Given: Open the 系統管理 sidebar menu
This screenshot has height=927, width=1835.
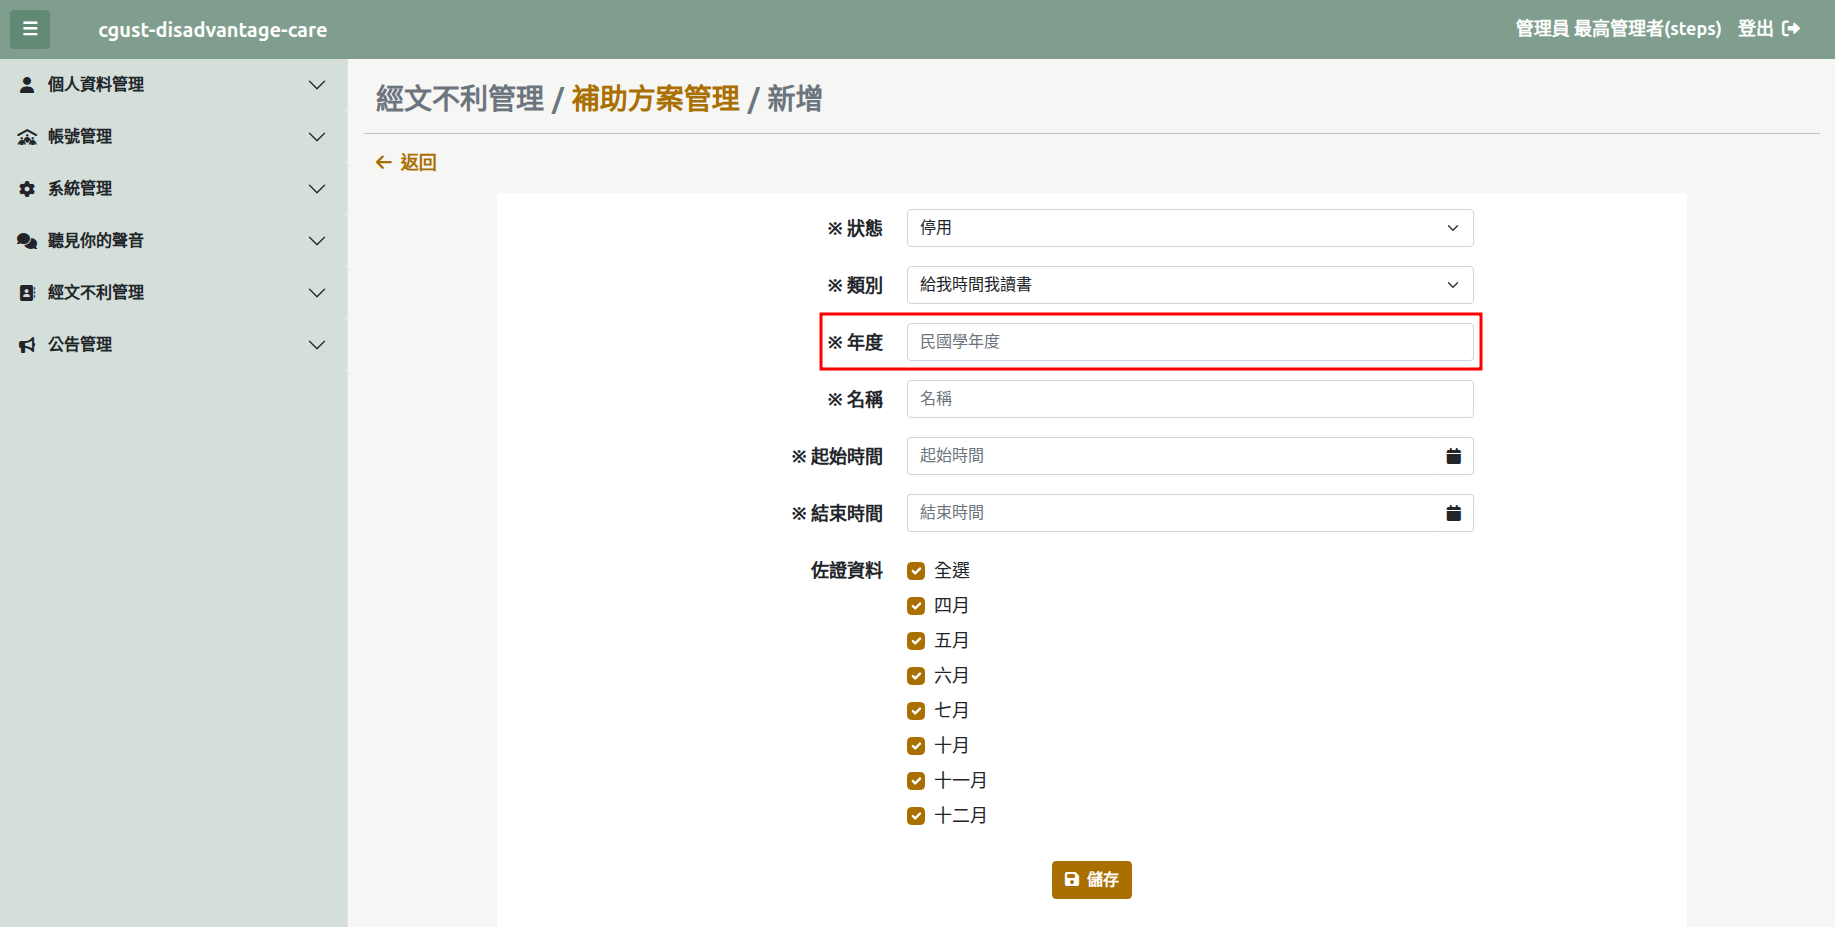Looking at the screenshot, I should (173, 189).
